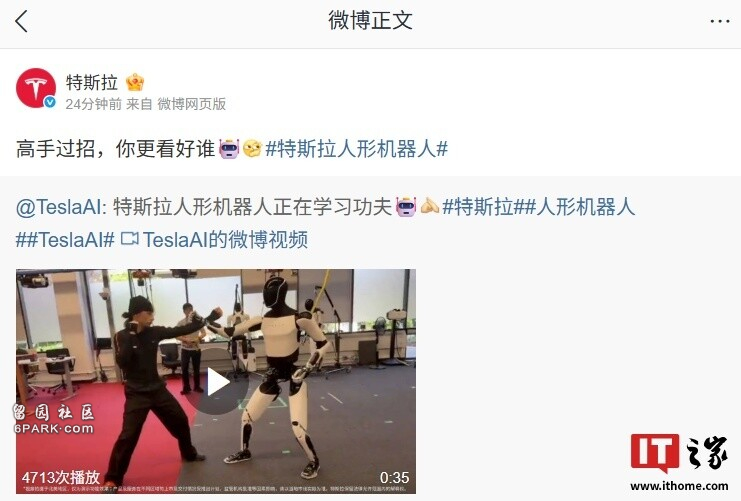The width and height of the screenshot is (741, 501).
Task: Click the 微博网页版 source link
Action: click(191, 104)
